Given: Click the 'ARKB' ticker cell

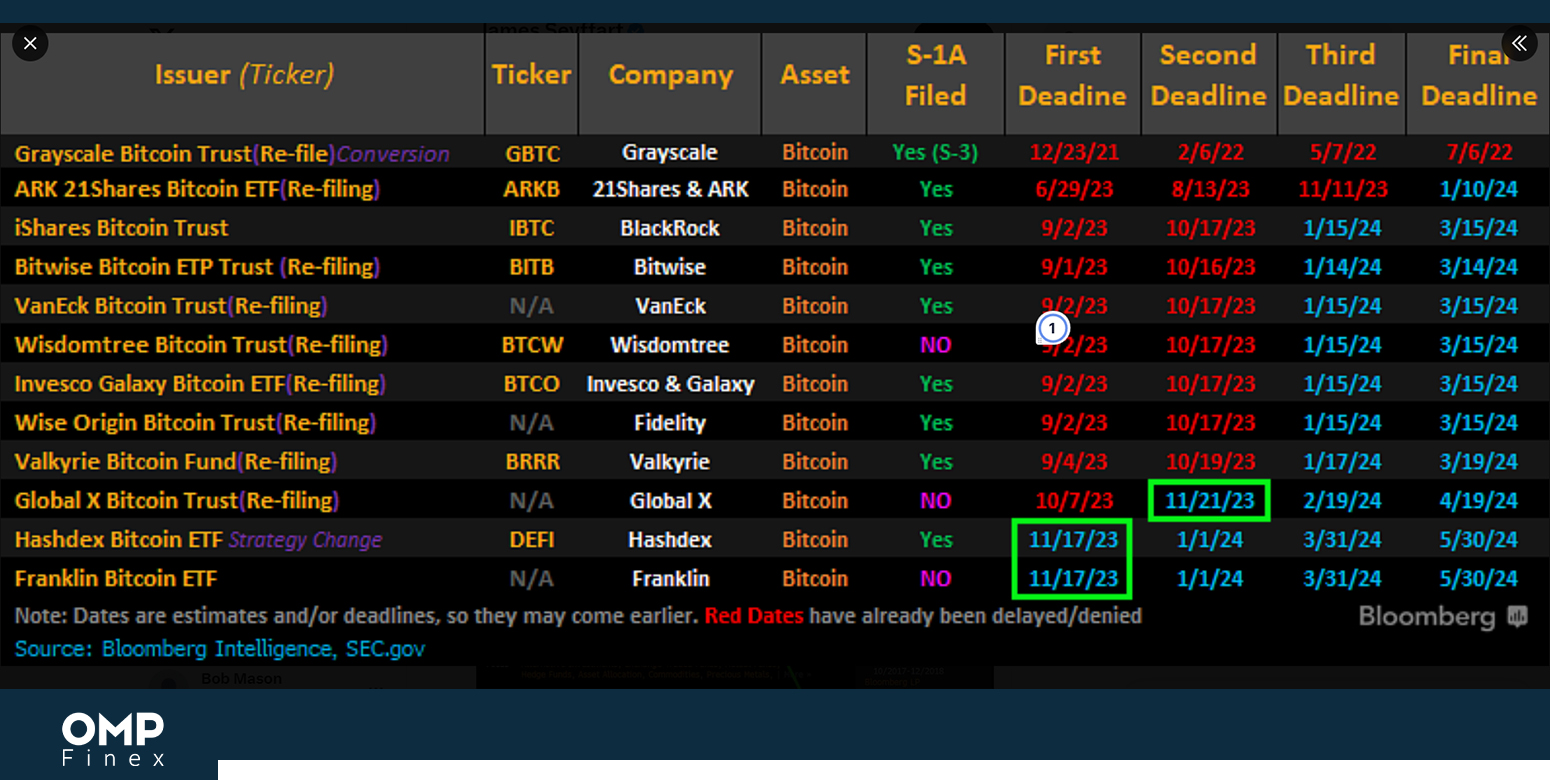Looking at the screenshot, I should pyautogui.click(x=532, y=189).
